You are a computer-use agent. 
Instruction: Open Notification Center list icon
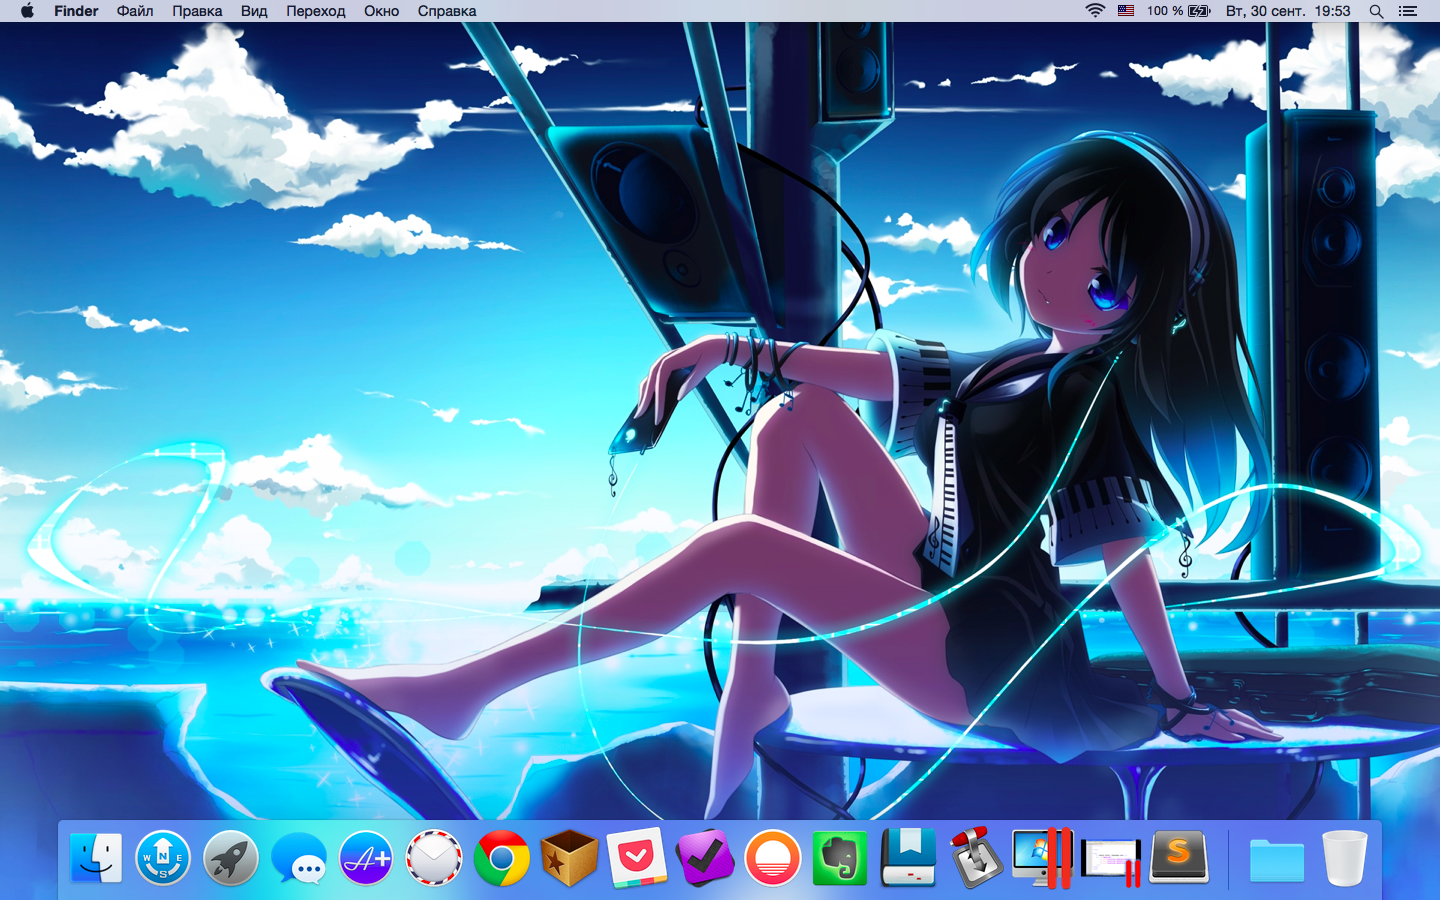point(1408,11)
